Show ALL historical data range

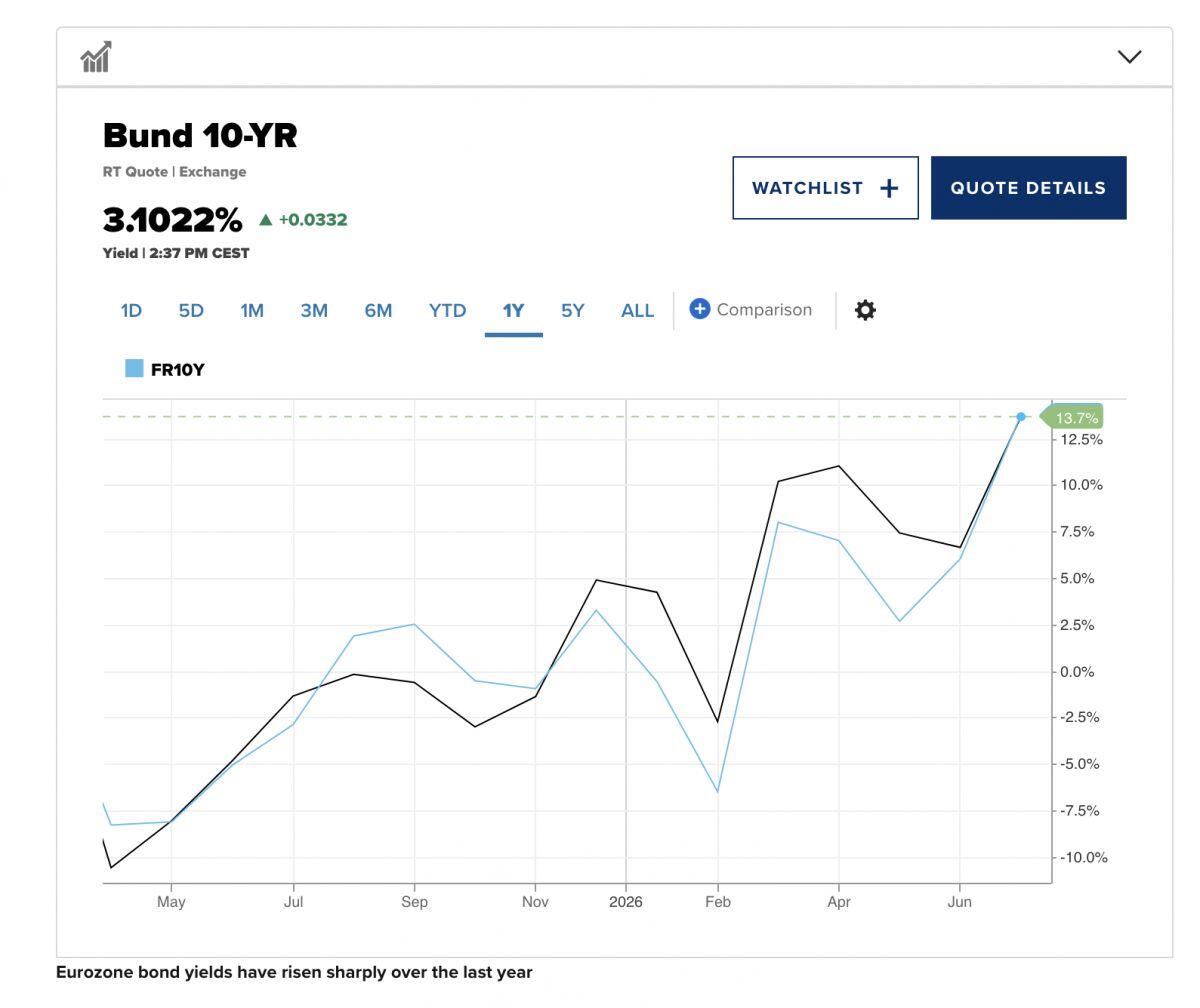pyautogui.click(x=637, y=311)
